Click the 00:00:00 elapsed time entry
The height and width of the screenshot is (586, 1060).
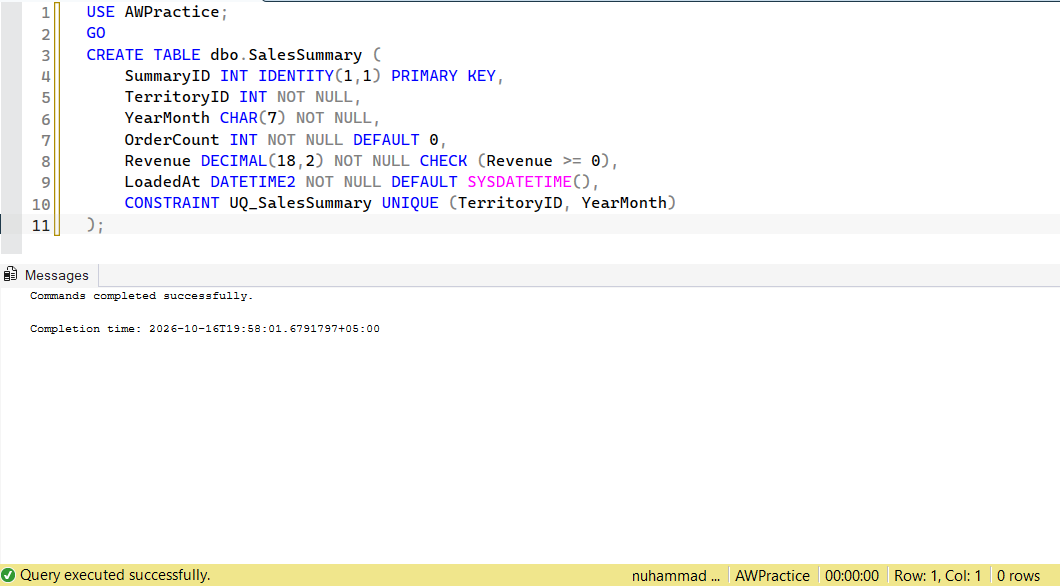(852, 576)
